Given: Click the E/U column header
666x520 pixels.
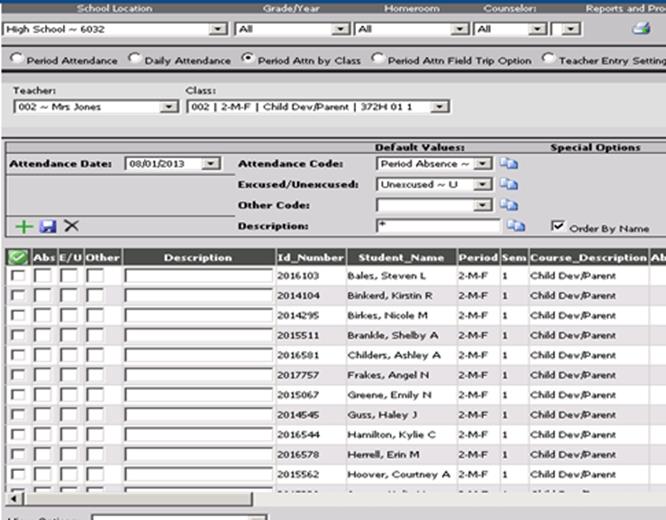Looking at the screenshot, I should (71, 257).
